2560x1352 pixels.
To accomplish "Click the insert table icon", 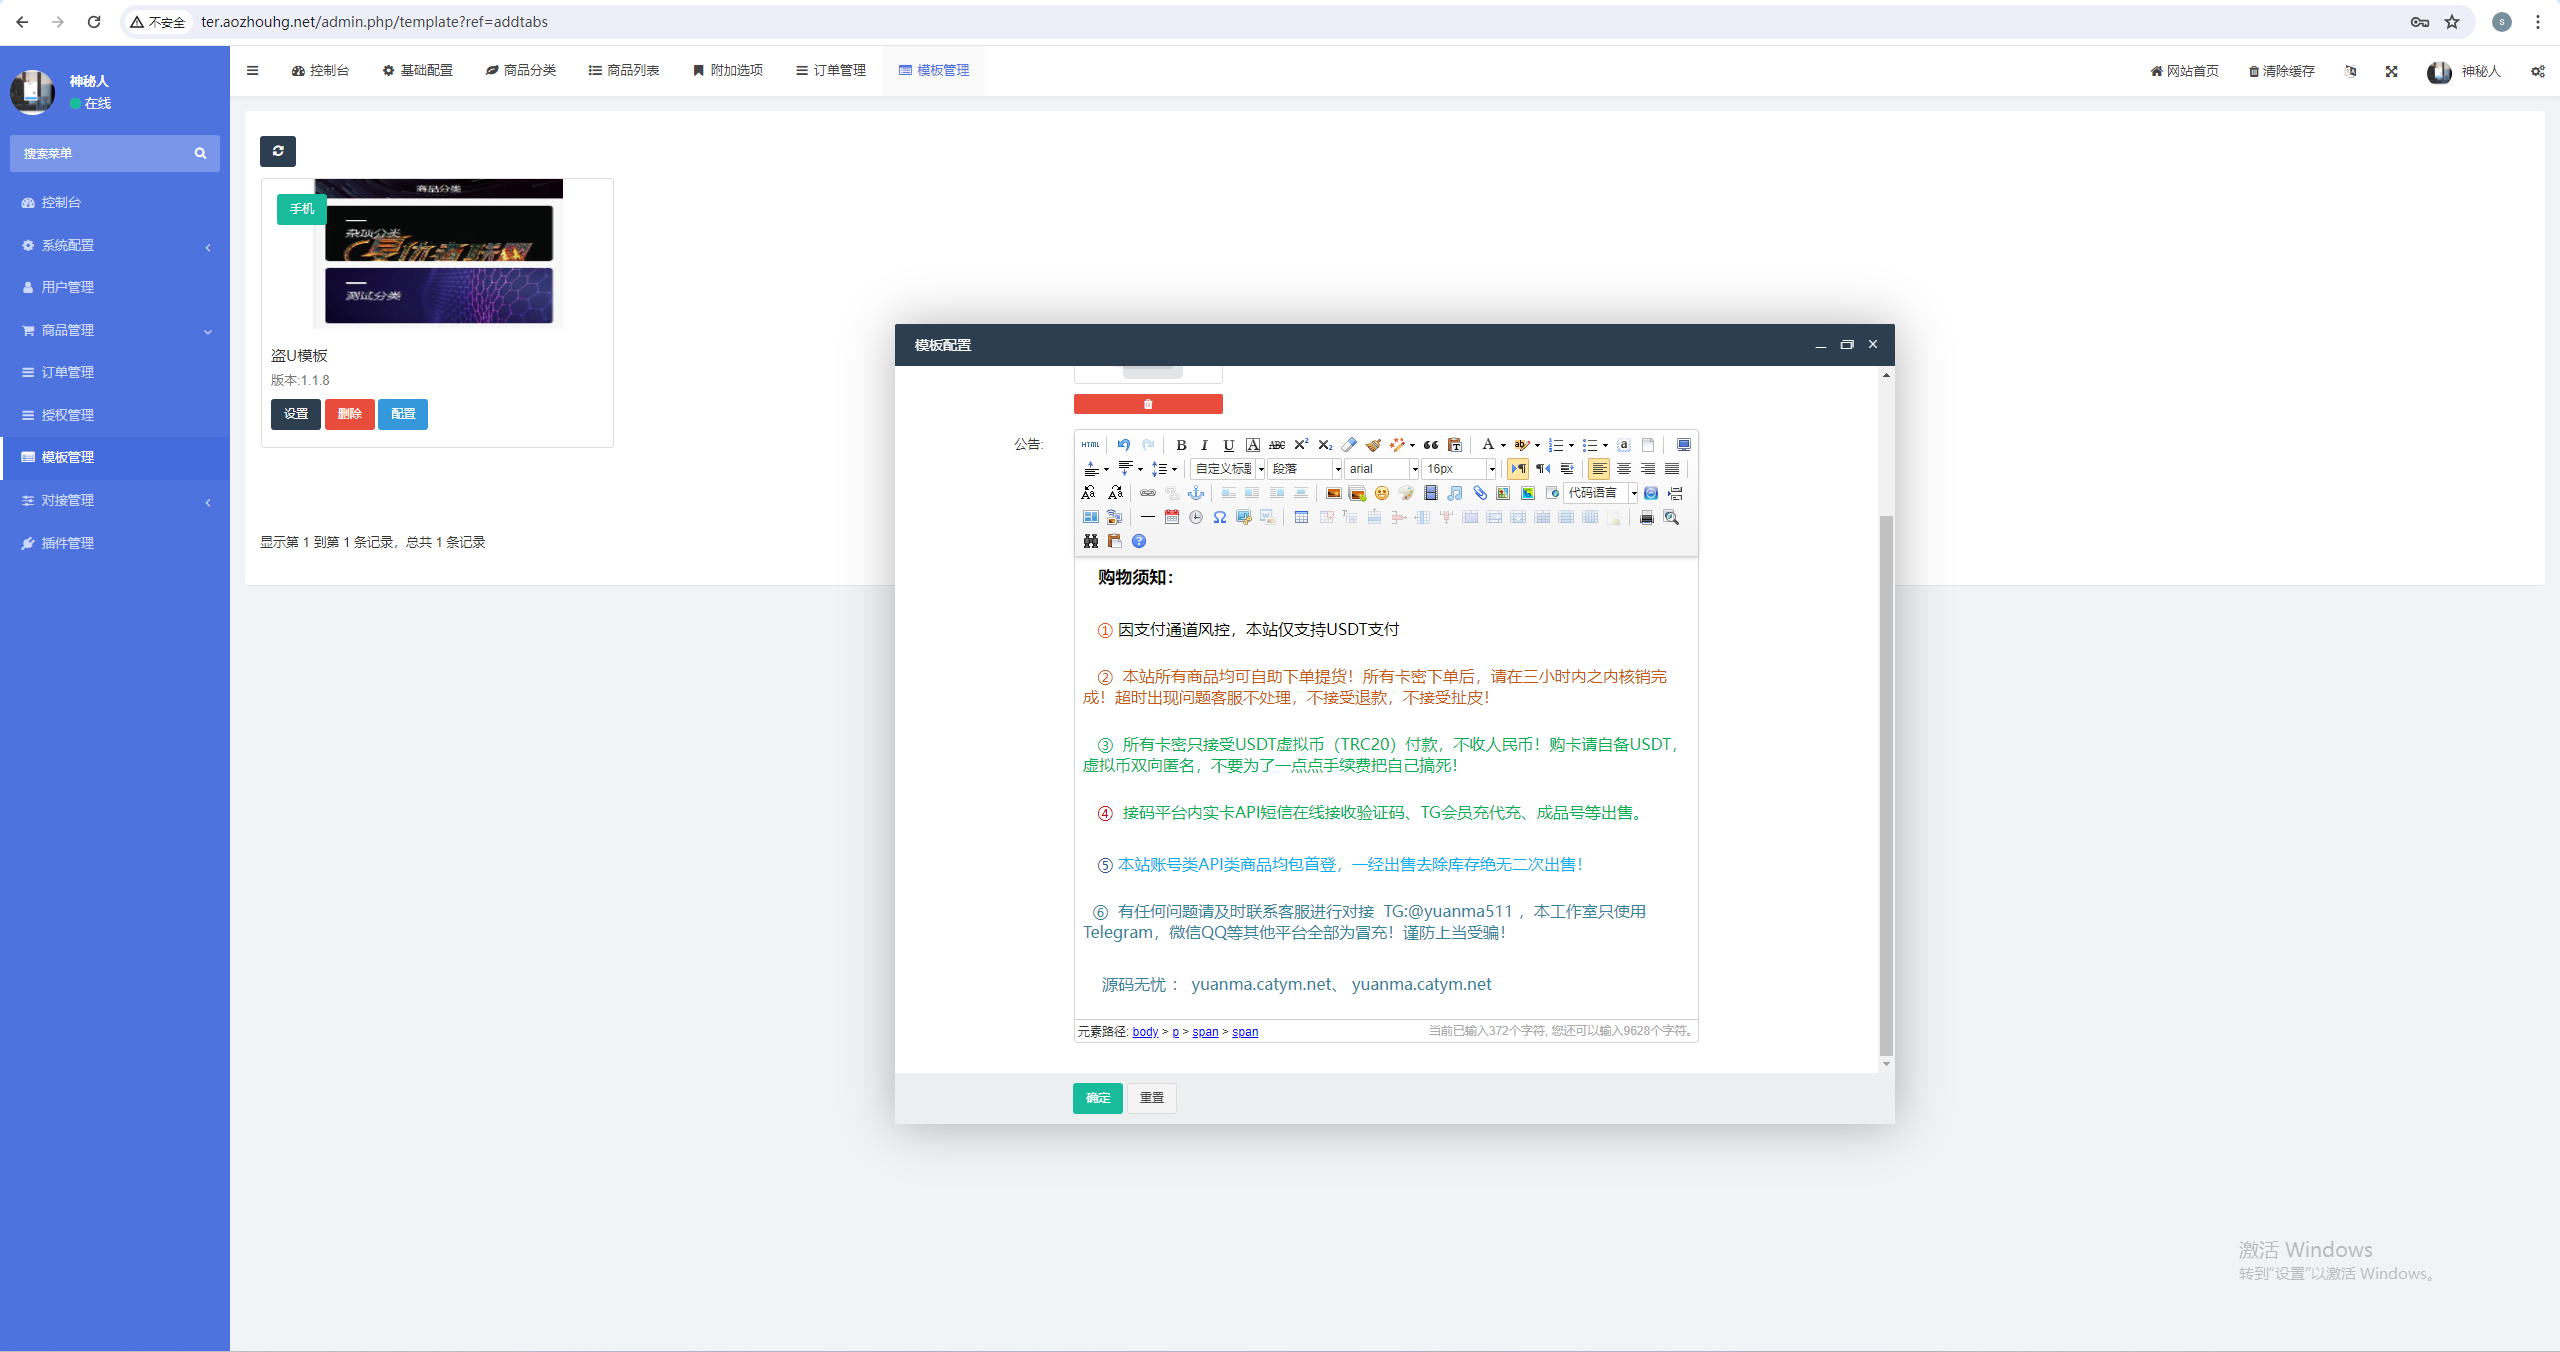I will coord(1301,517).
